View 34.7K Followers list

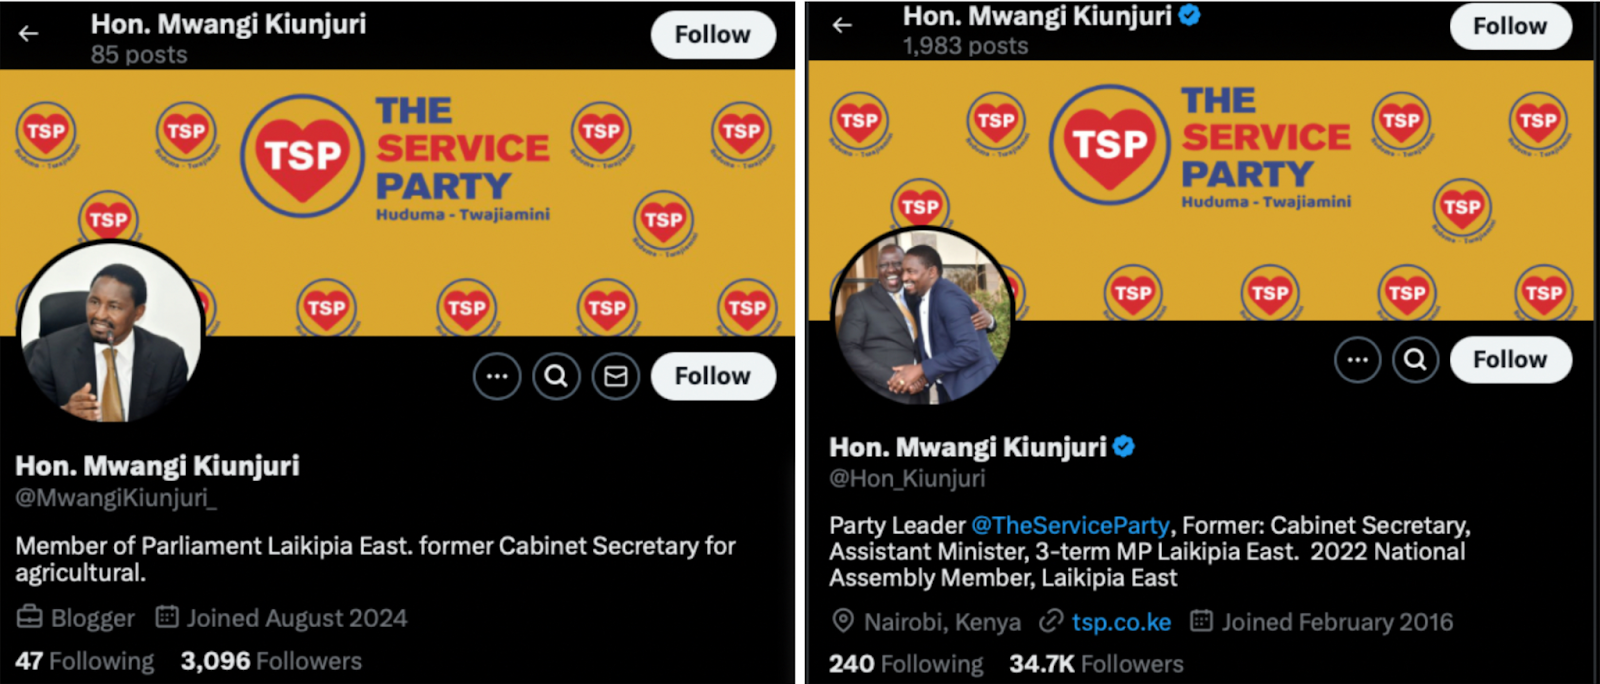coord(1096,664)
